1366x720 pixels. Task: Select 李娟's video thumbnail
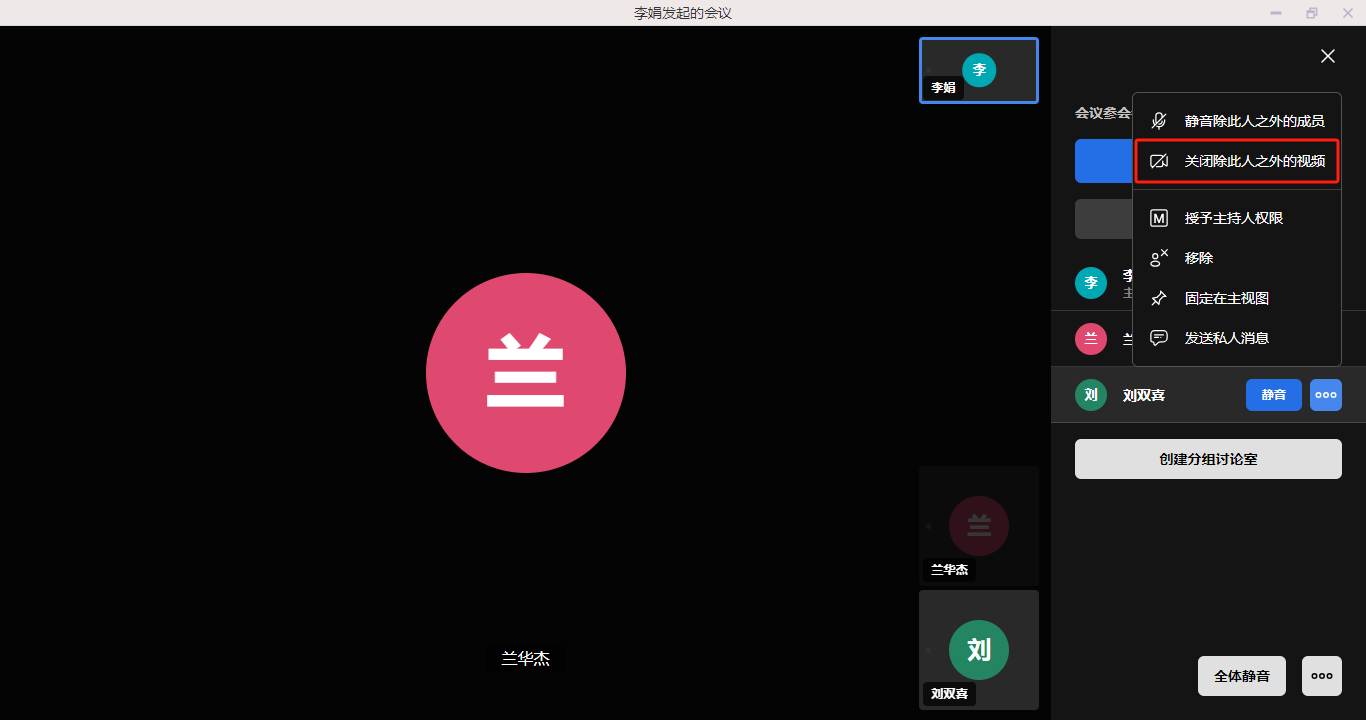978,70
